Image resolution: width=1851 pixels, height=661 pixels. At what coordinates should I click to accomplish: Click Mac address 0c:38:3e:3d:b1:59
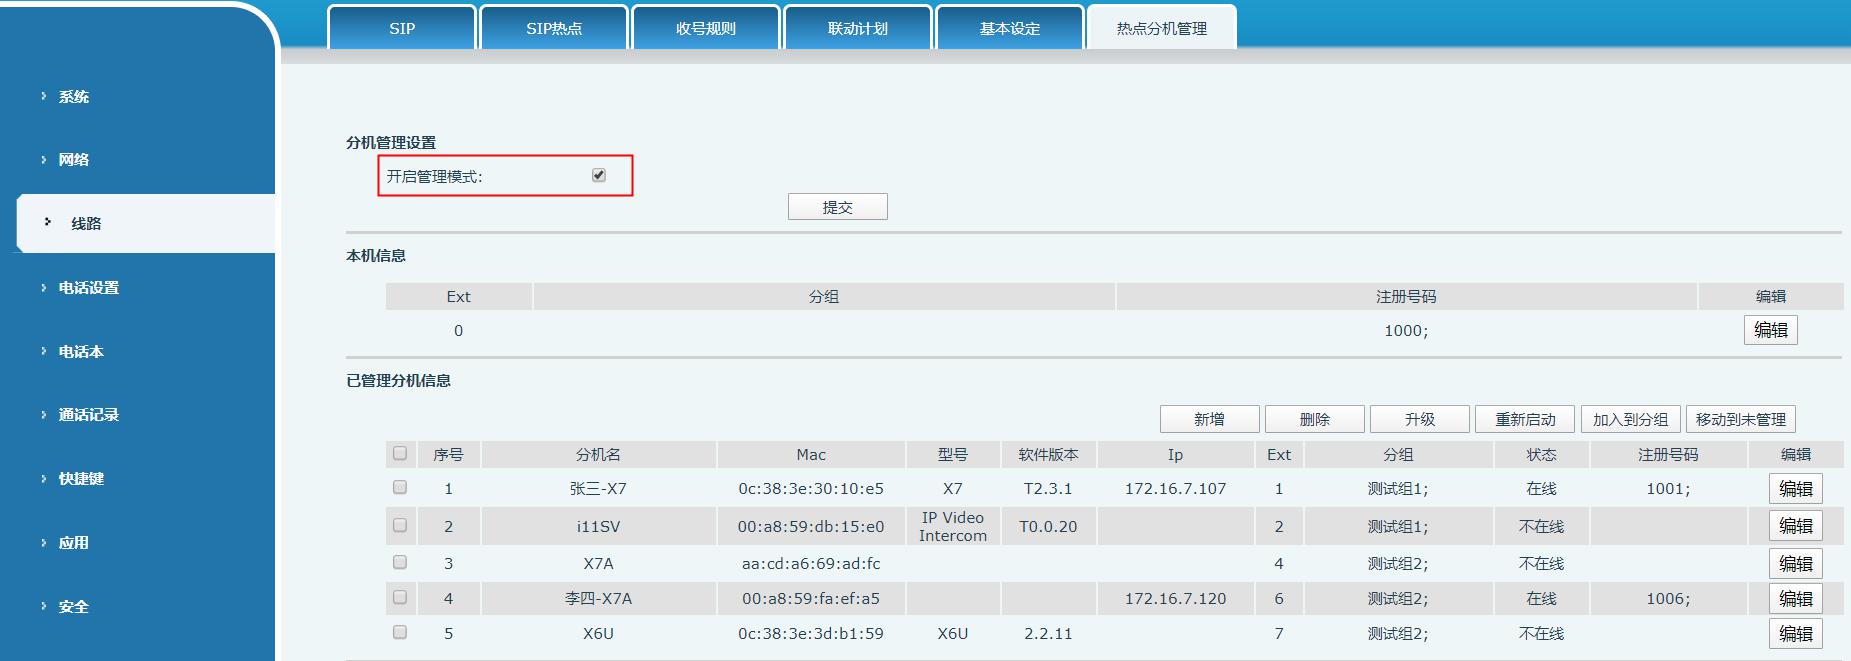coord(811,634)
